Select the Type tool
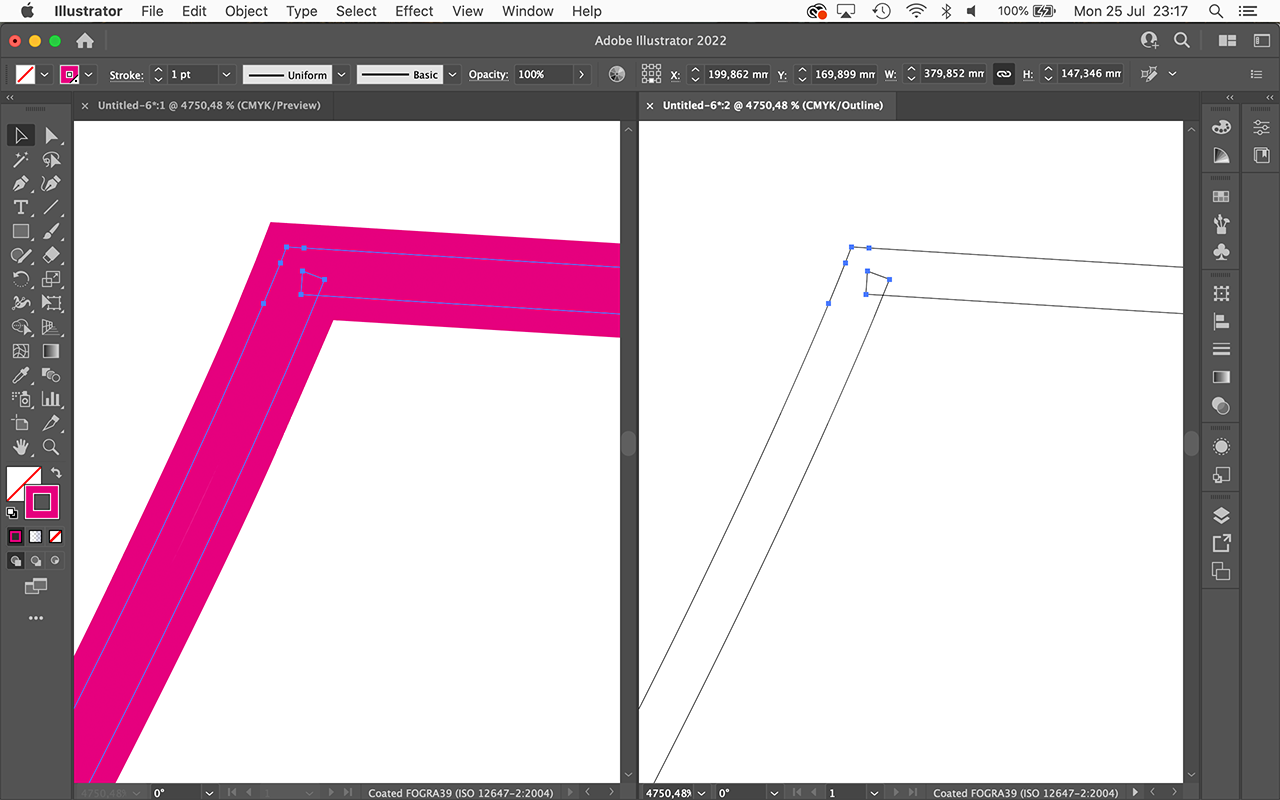Screen dimensions: 1280x800 click(20, 207)
